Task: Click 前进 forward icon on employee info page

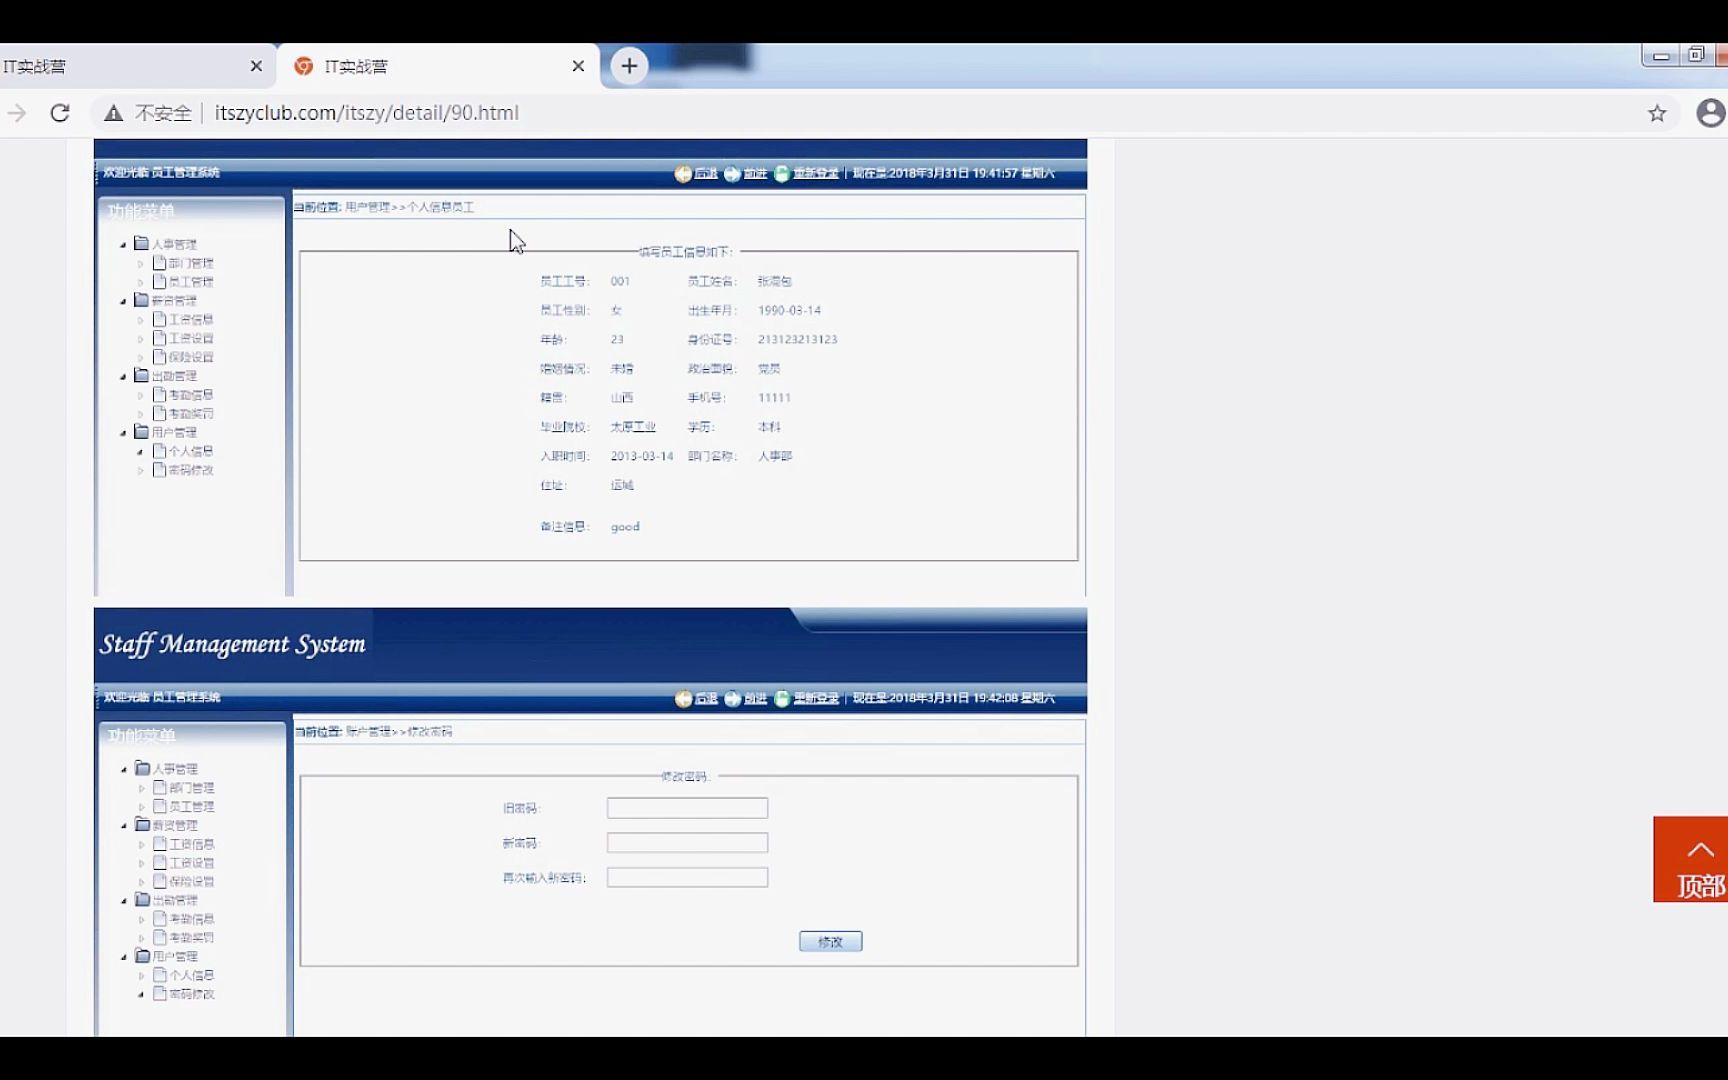Action: [732, 174]
